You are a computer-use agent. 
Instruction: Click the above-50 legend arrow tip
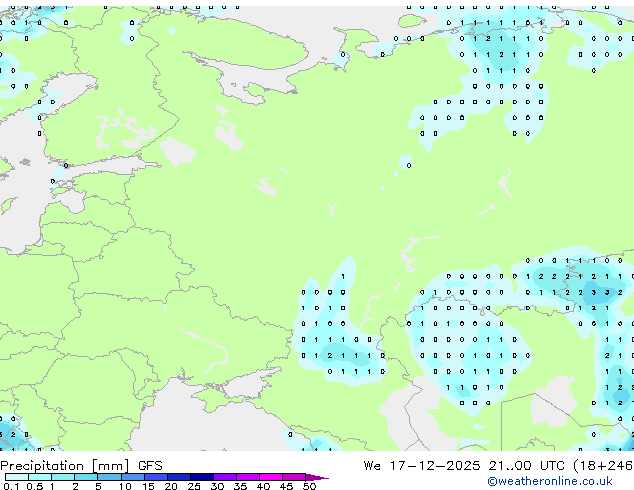tap(317, 477)
